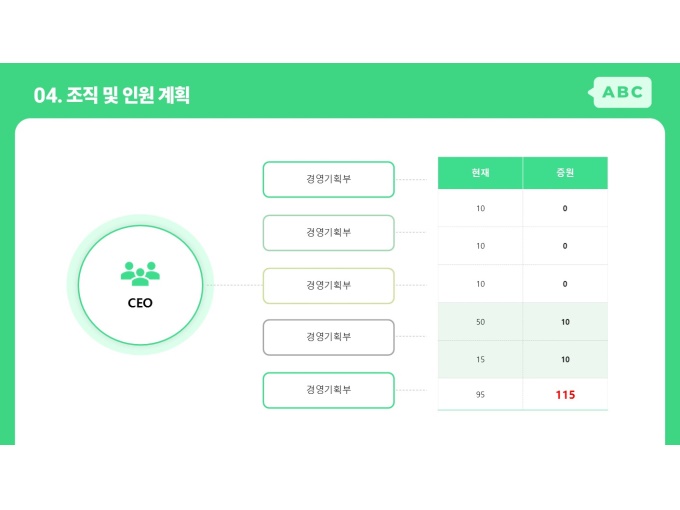Screen dimensions: 680x510
Task: Click the people group icon above CEO
Action: coord(140,272)
